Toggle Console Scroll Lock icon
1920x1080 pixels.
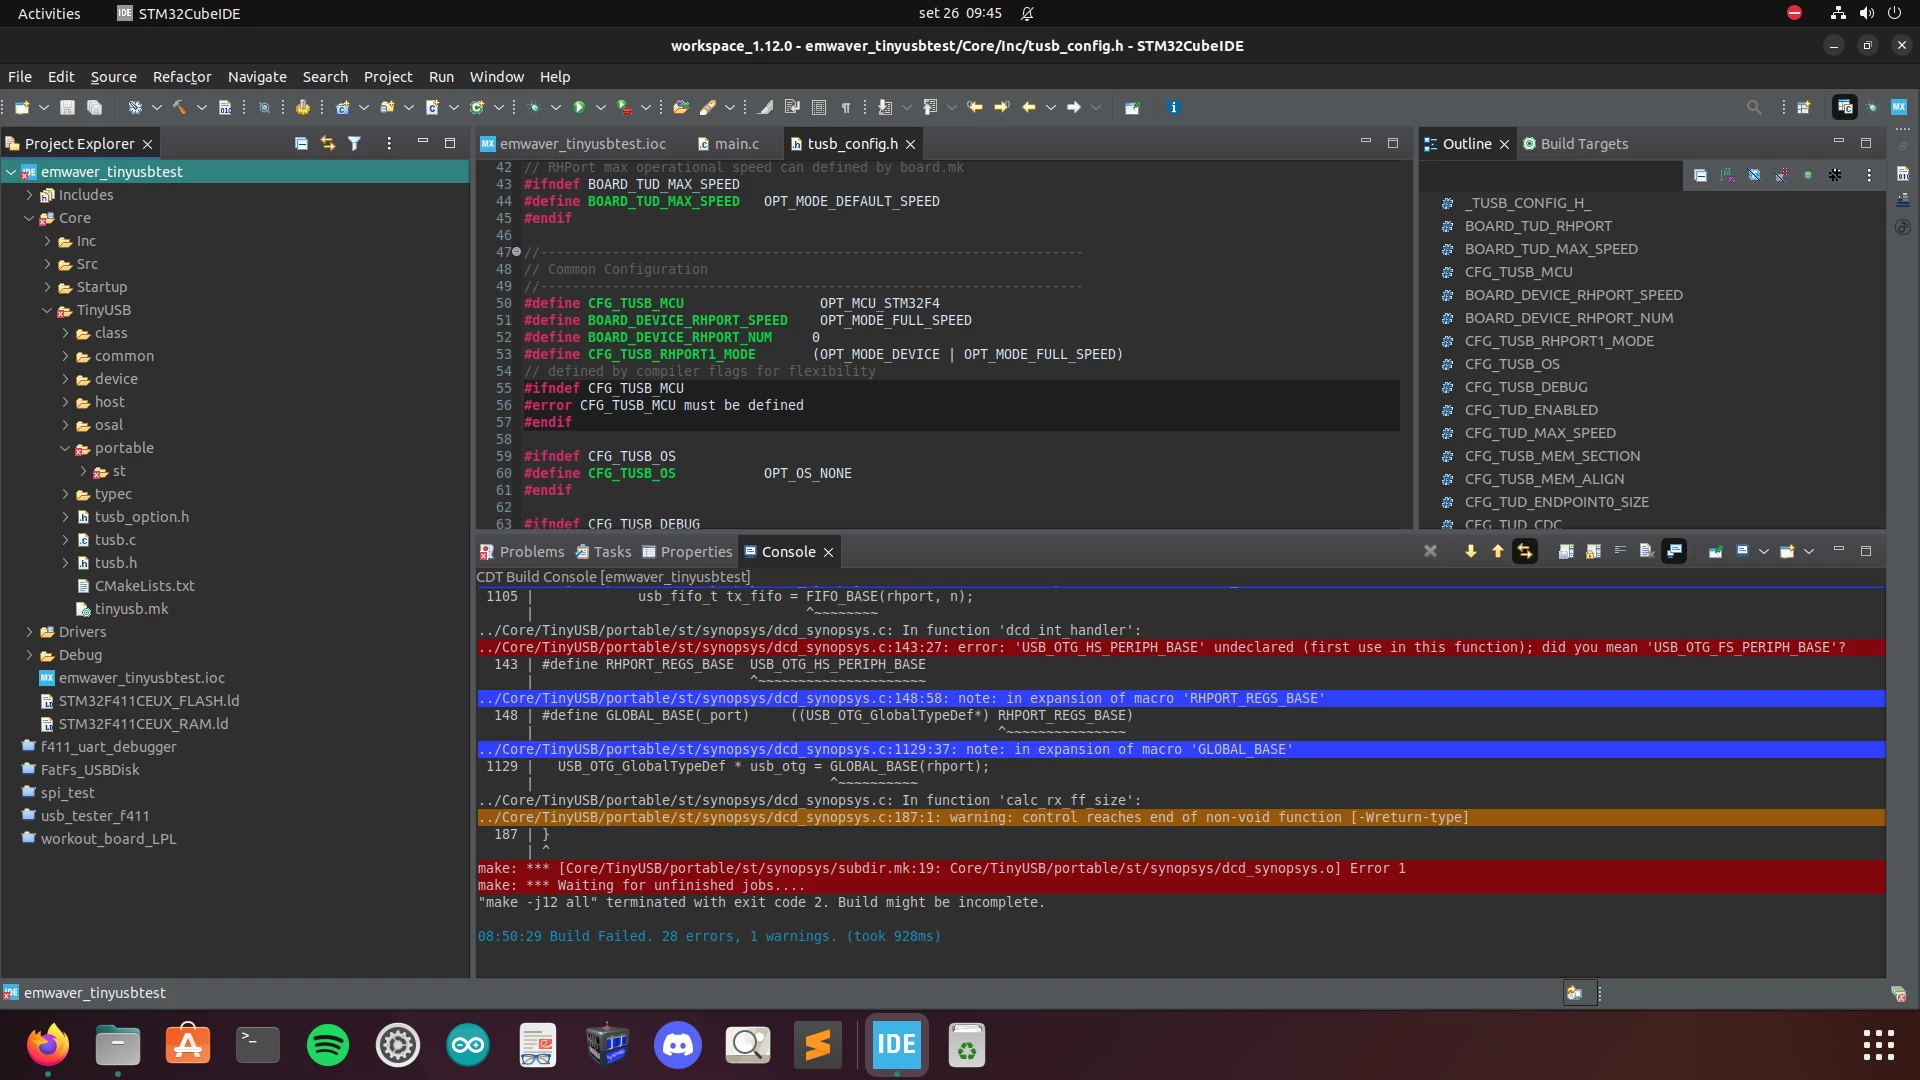[x=1593, y=551]
